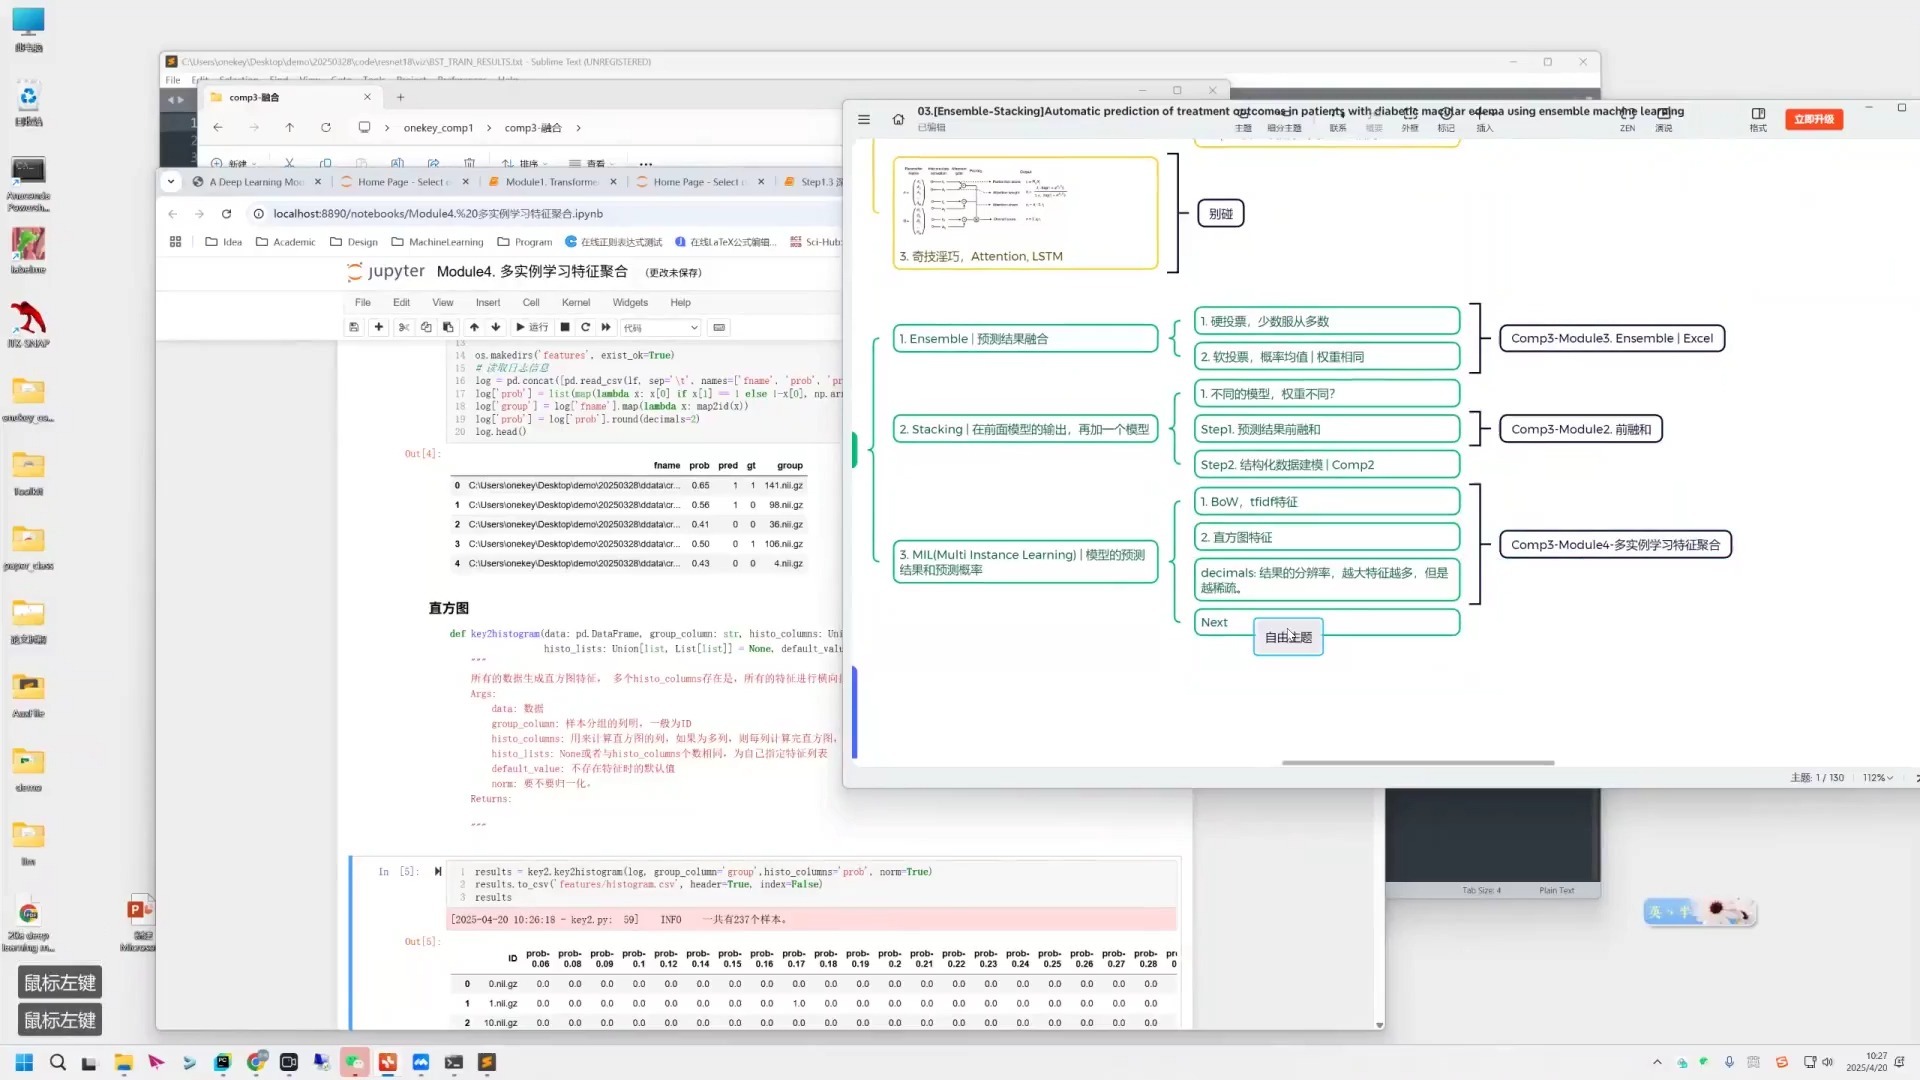The height and width of the screenshot is (1080, 1920).
Task: Open the Jupyter Kernel menu
Action: coord(576,302)
